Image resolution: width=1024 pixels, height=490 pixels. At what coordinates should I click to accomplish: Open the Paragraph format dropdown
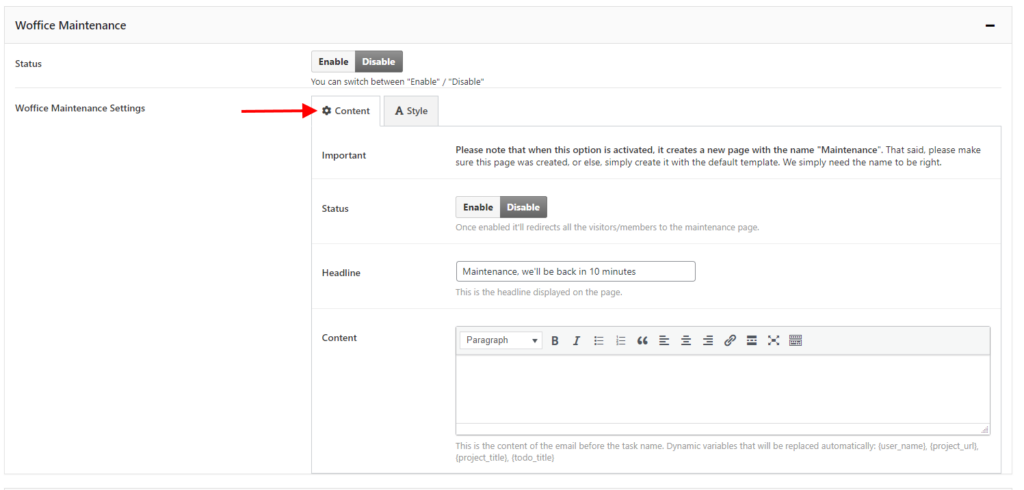[x=501, y=341]
